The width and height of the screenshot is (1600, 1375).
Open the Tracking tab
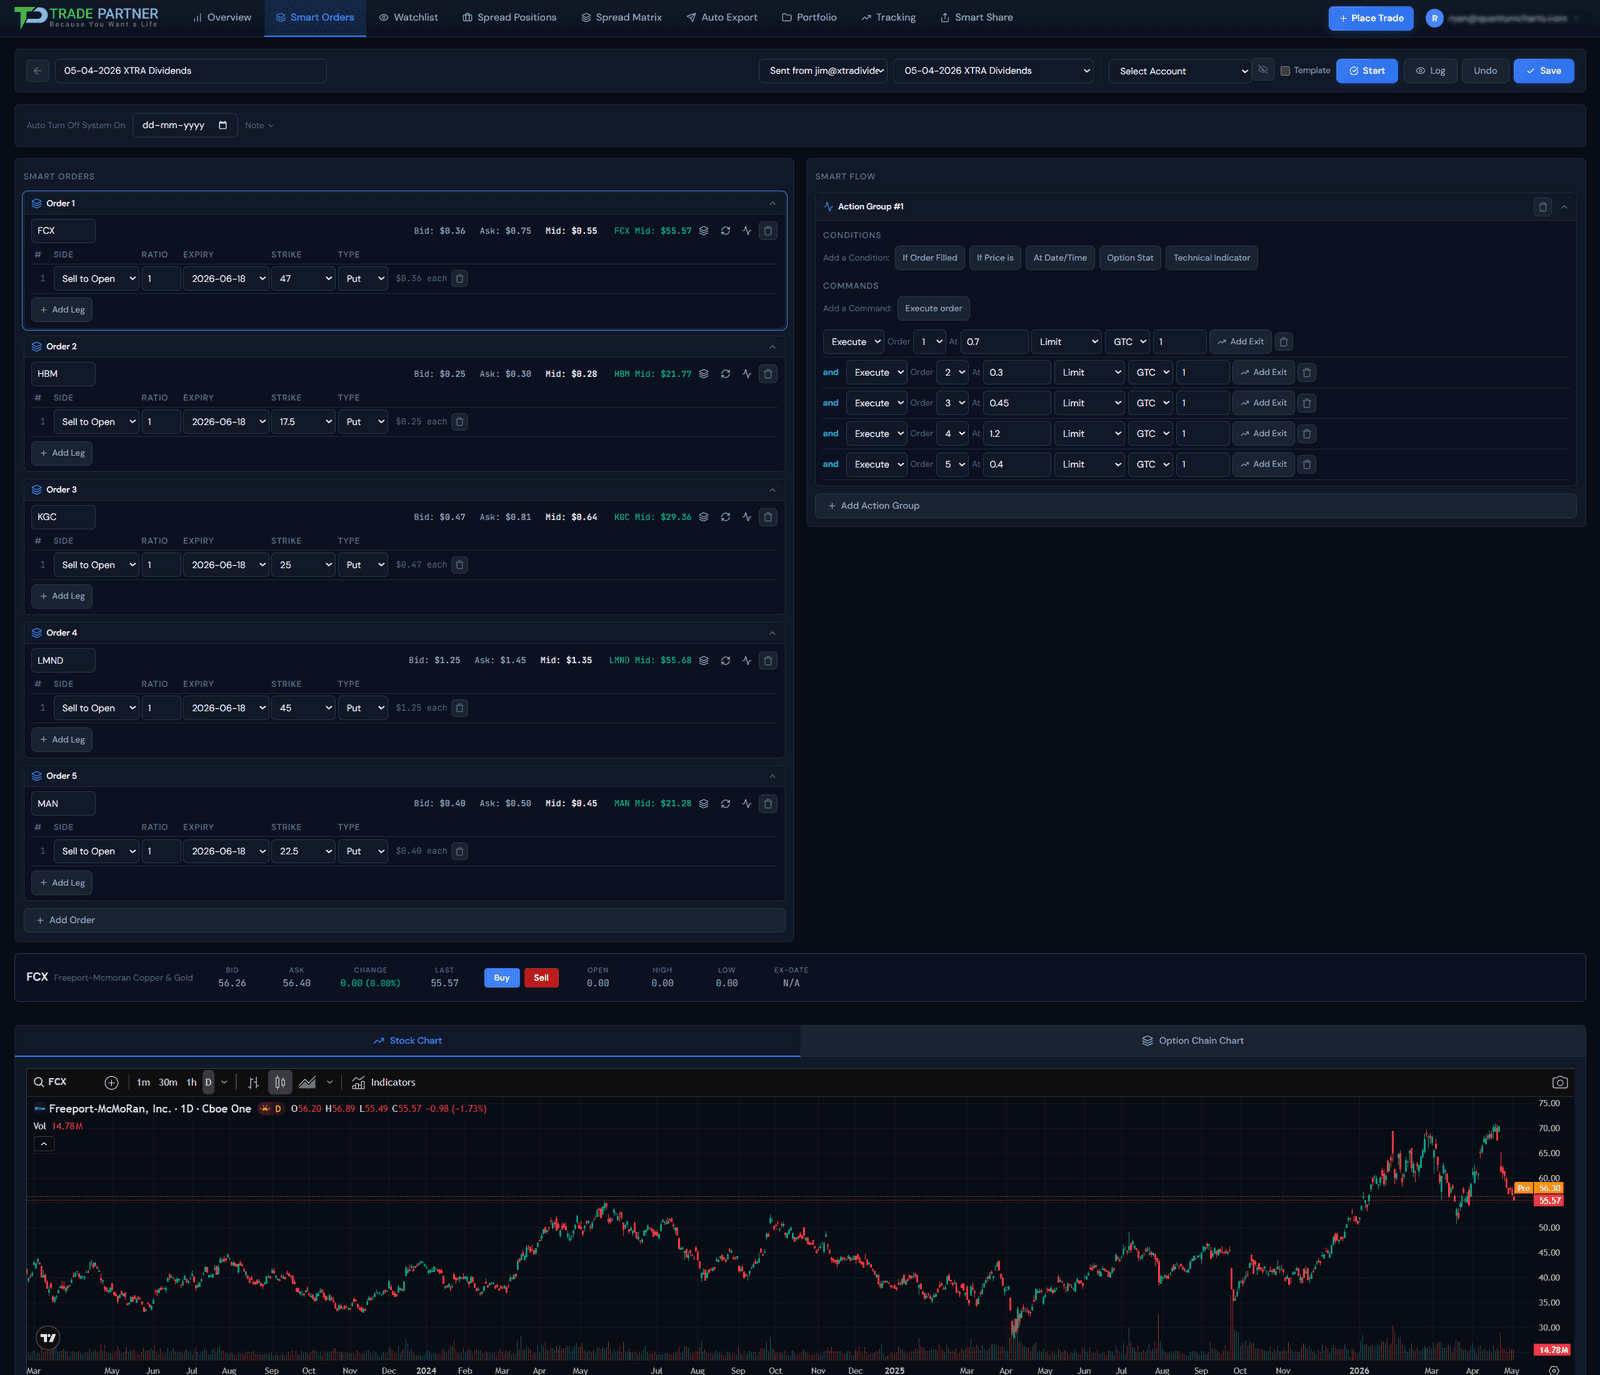(x=888, y=18)
